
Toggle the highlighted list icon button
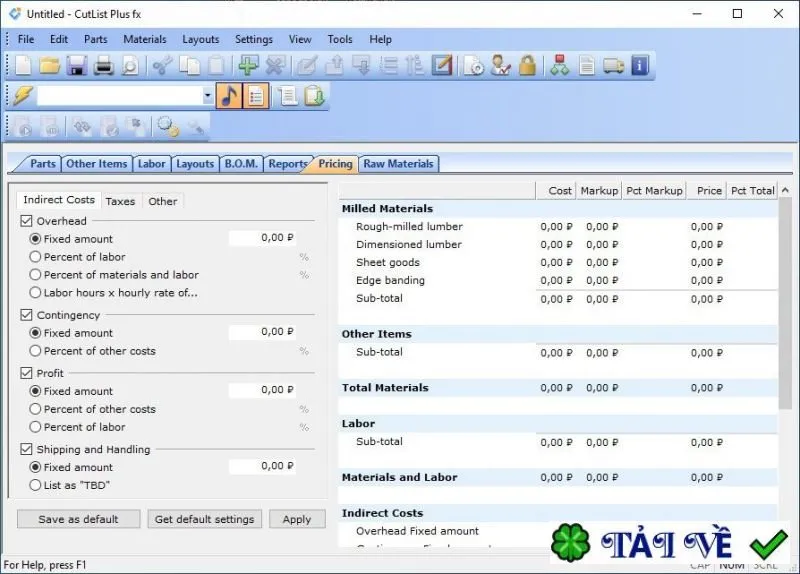pyautogui.click(x=256, y=96)
